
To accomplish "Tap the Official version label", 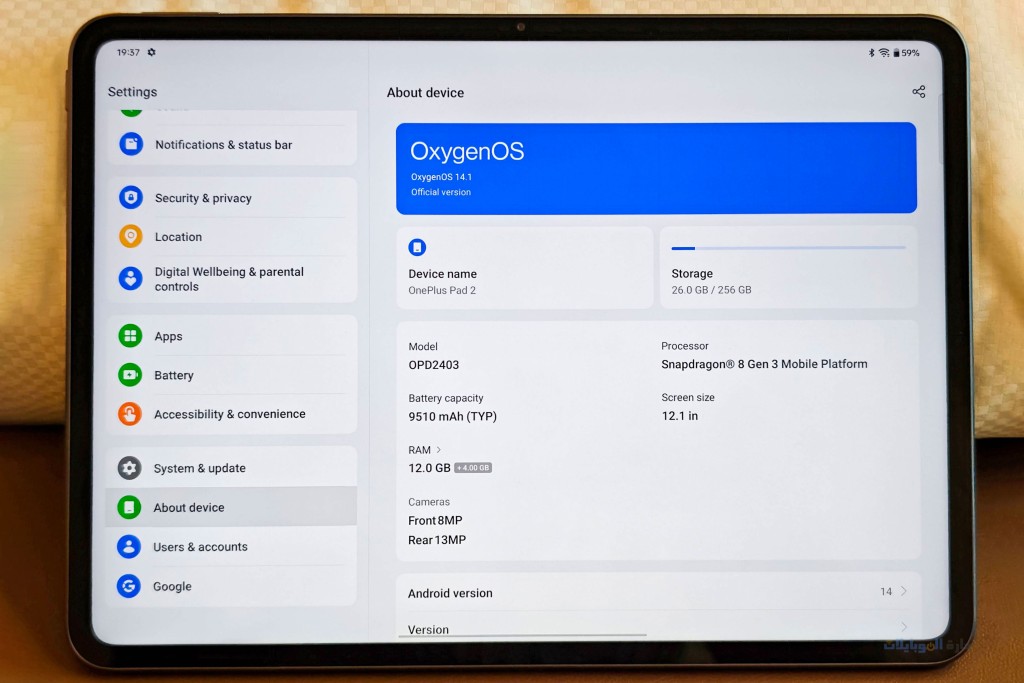I will point(441,192).
